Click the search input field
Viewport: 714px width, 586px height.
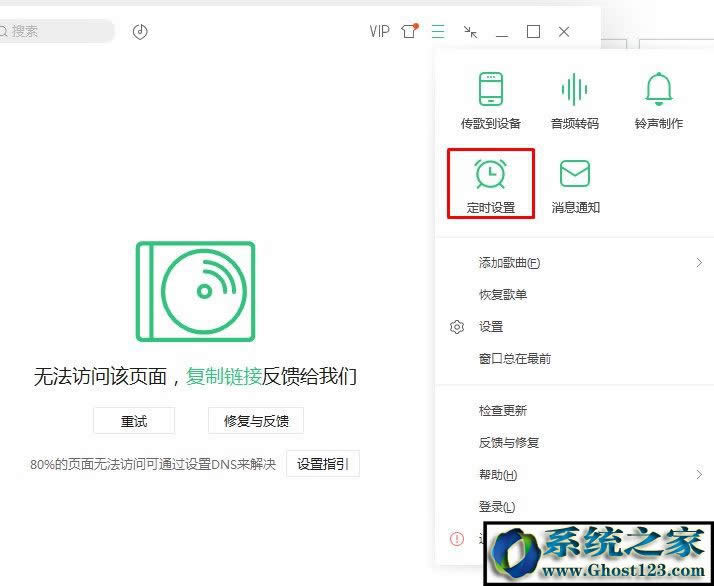click(56, 31)
